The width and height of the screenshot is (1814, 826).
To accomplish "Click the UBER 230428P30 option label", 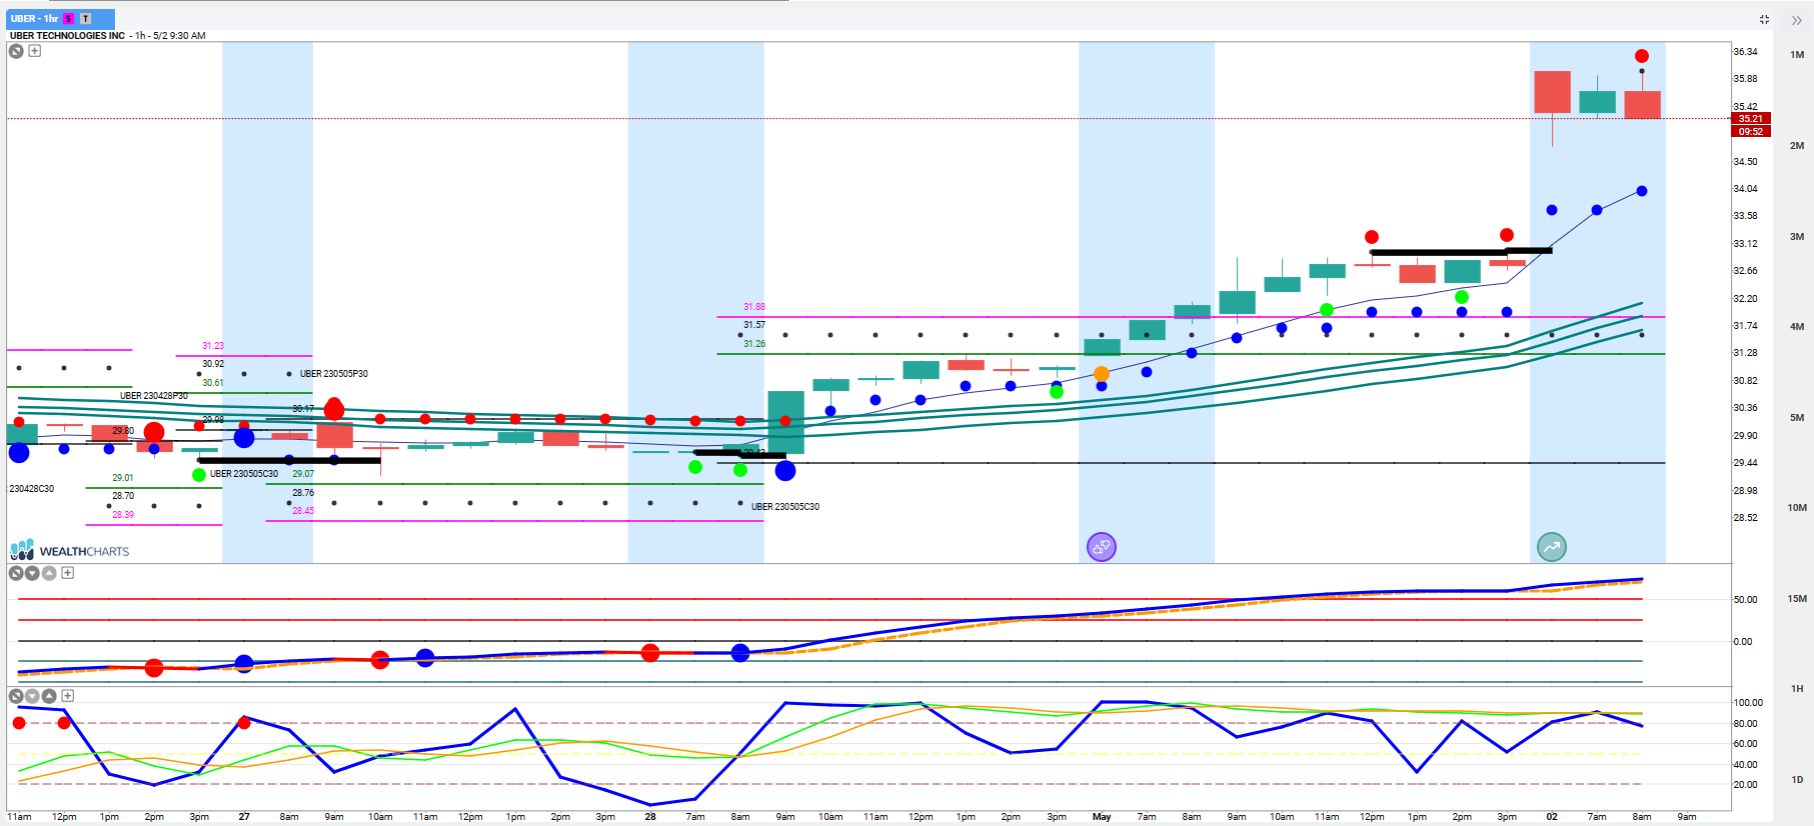I will click(154, 396).
